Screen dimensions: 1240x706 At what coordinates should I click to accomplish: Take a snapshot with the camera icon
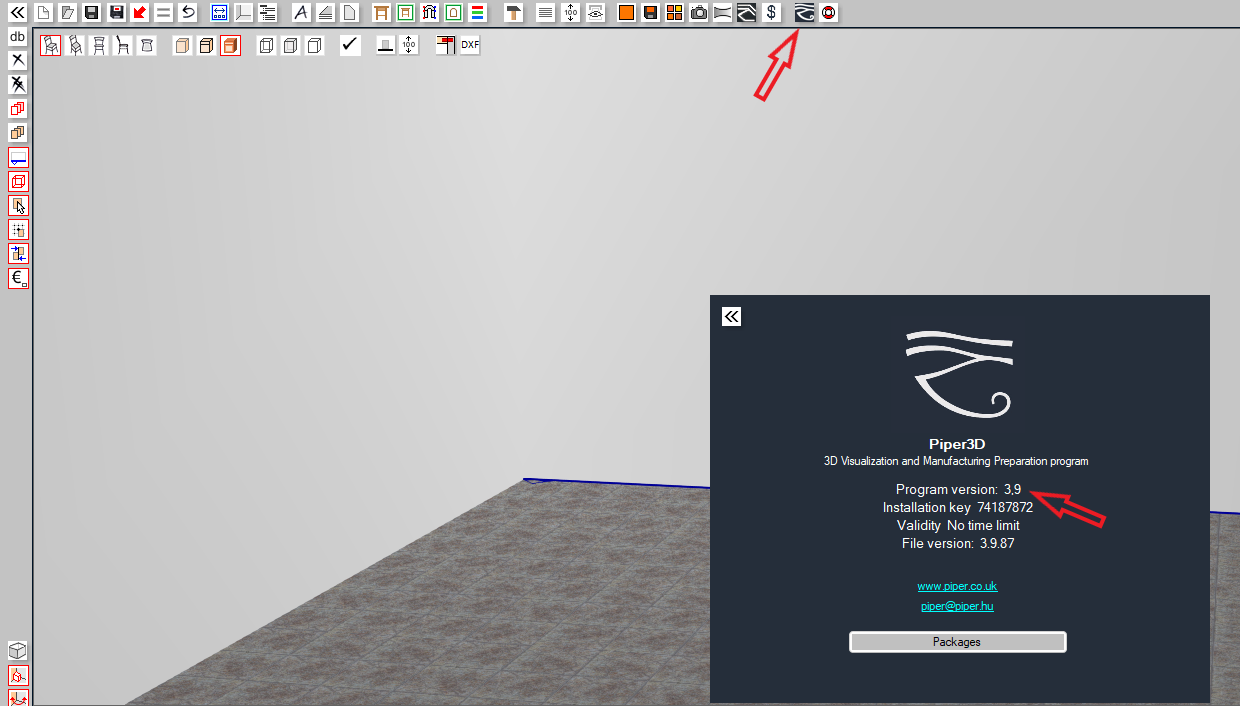(x=699, y=13)
